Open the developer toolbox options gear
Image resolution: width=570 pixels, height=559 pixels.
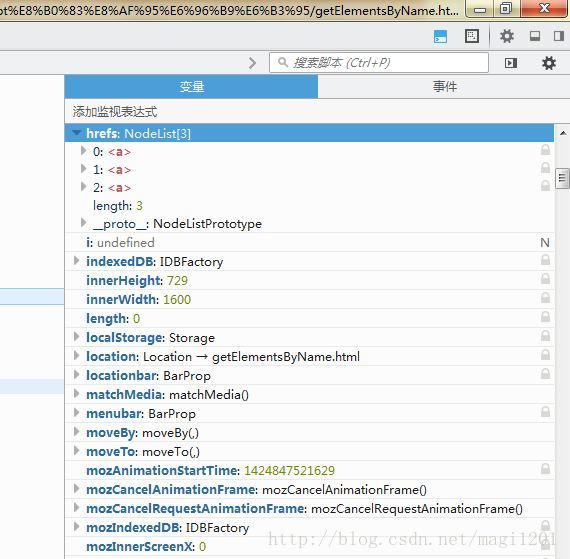pos(507,36)
